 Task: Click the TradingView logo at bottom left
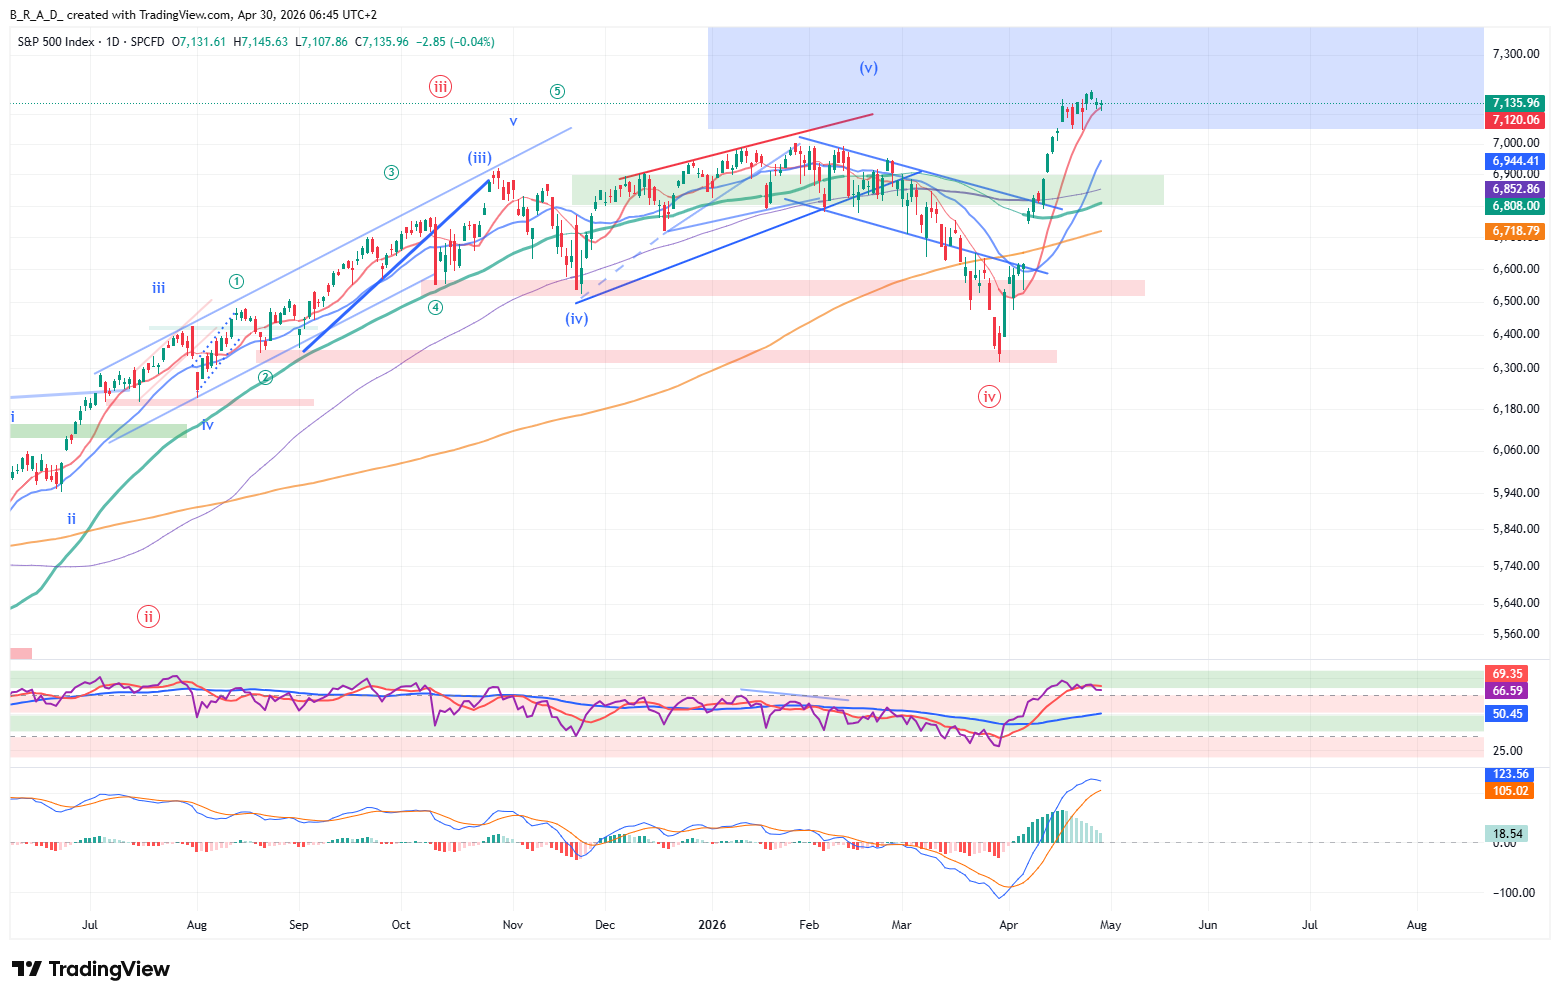[91, 969]
